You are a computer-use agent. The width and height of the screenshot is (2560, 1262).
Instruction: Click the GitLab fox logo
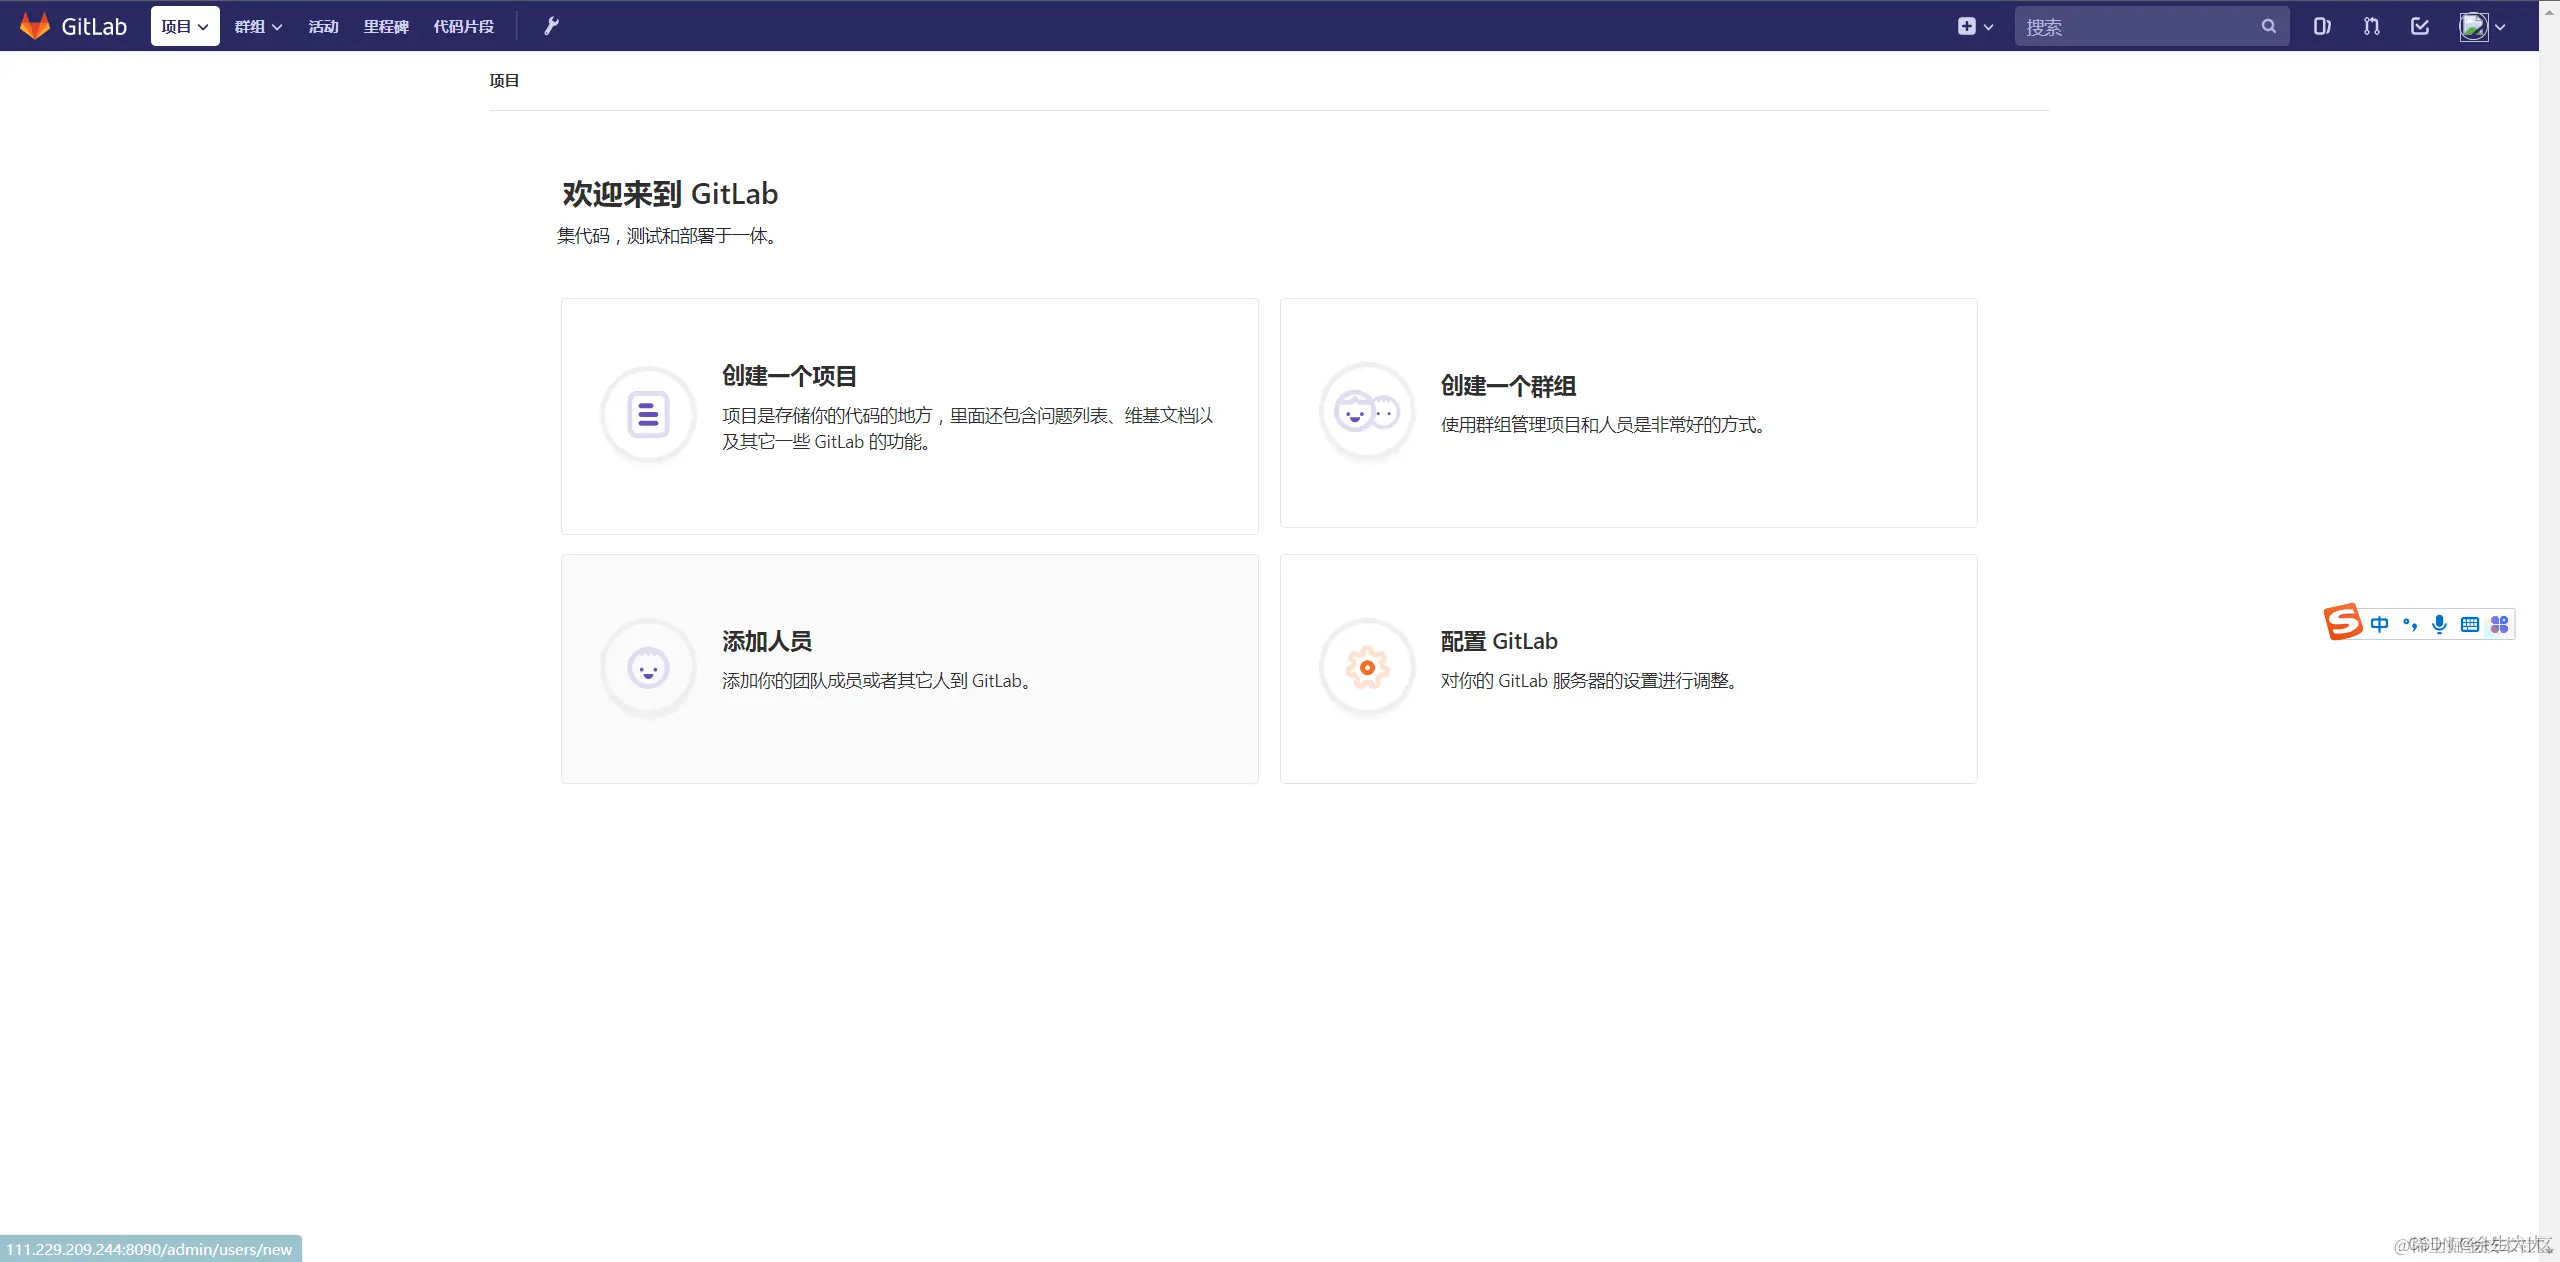35,26
